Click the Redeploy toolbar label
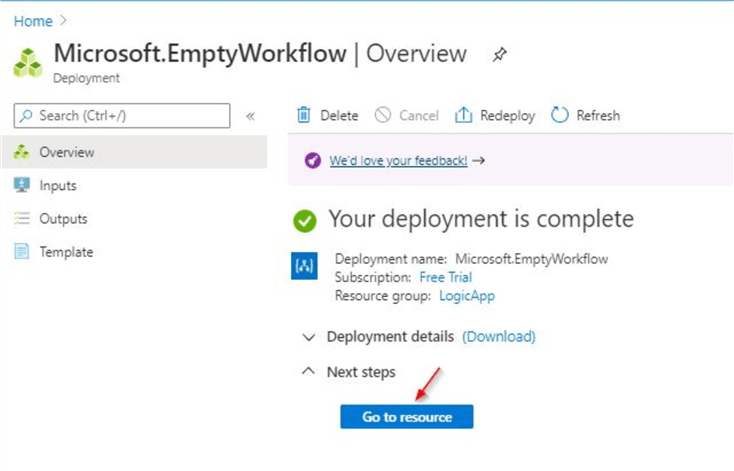The height and width of the screenshot is (471, 734). [507, 116]
